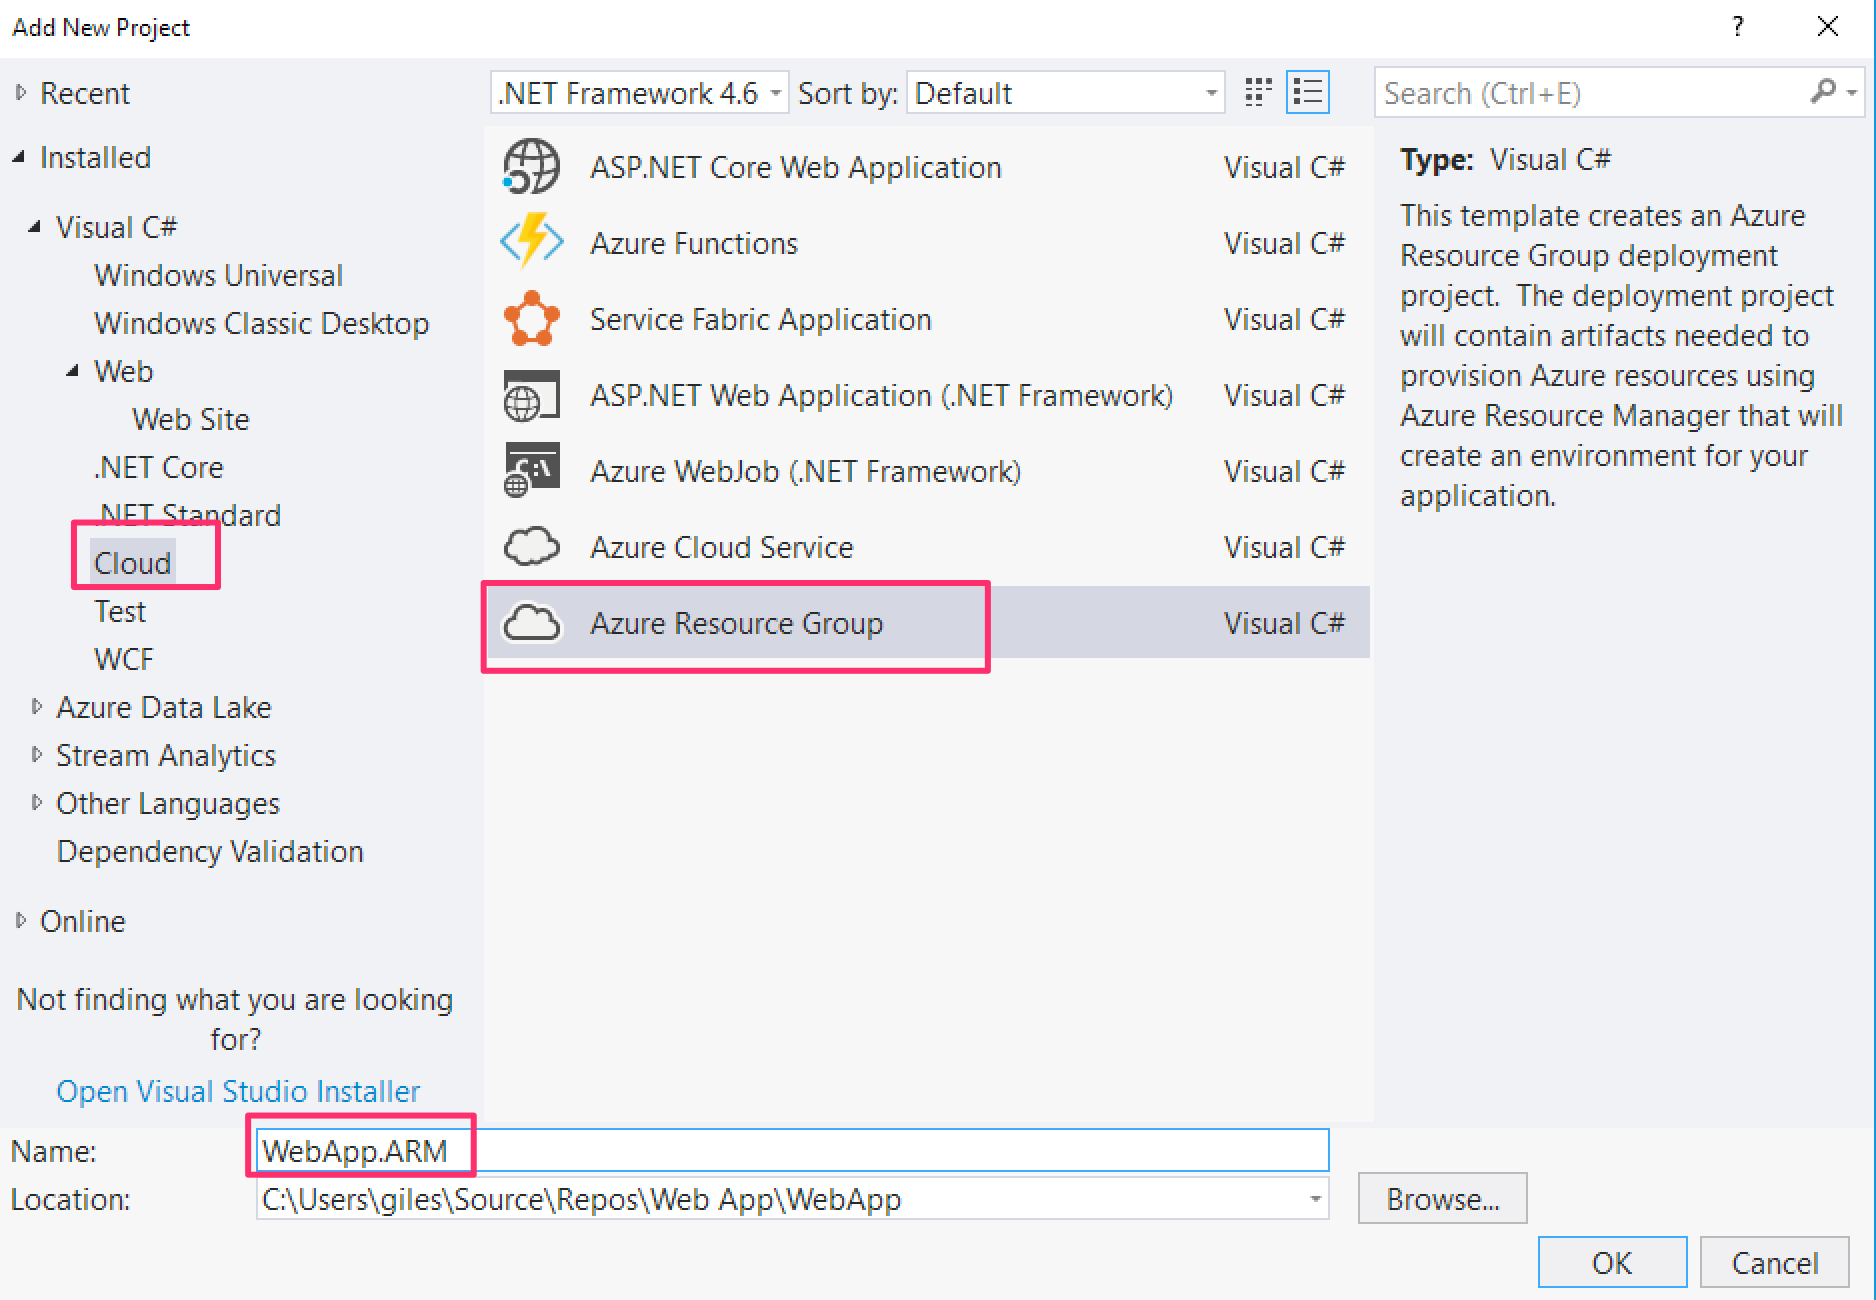
Task: Expand the Azure Data Lake node
Action: point(37,707)
